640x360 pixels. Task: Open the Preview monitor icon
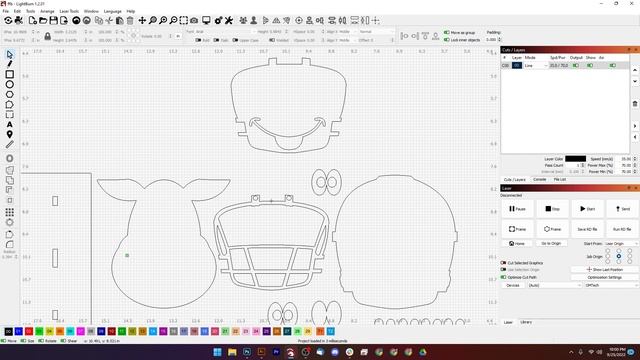(206, 20)
